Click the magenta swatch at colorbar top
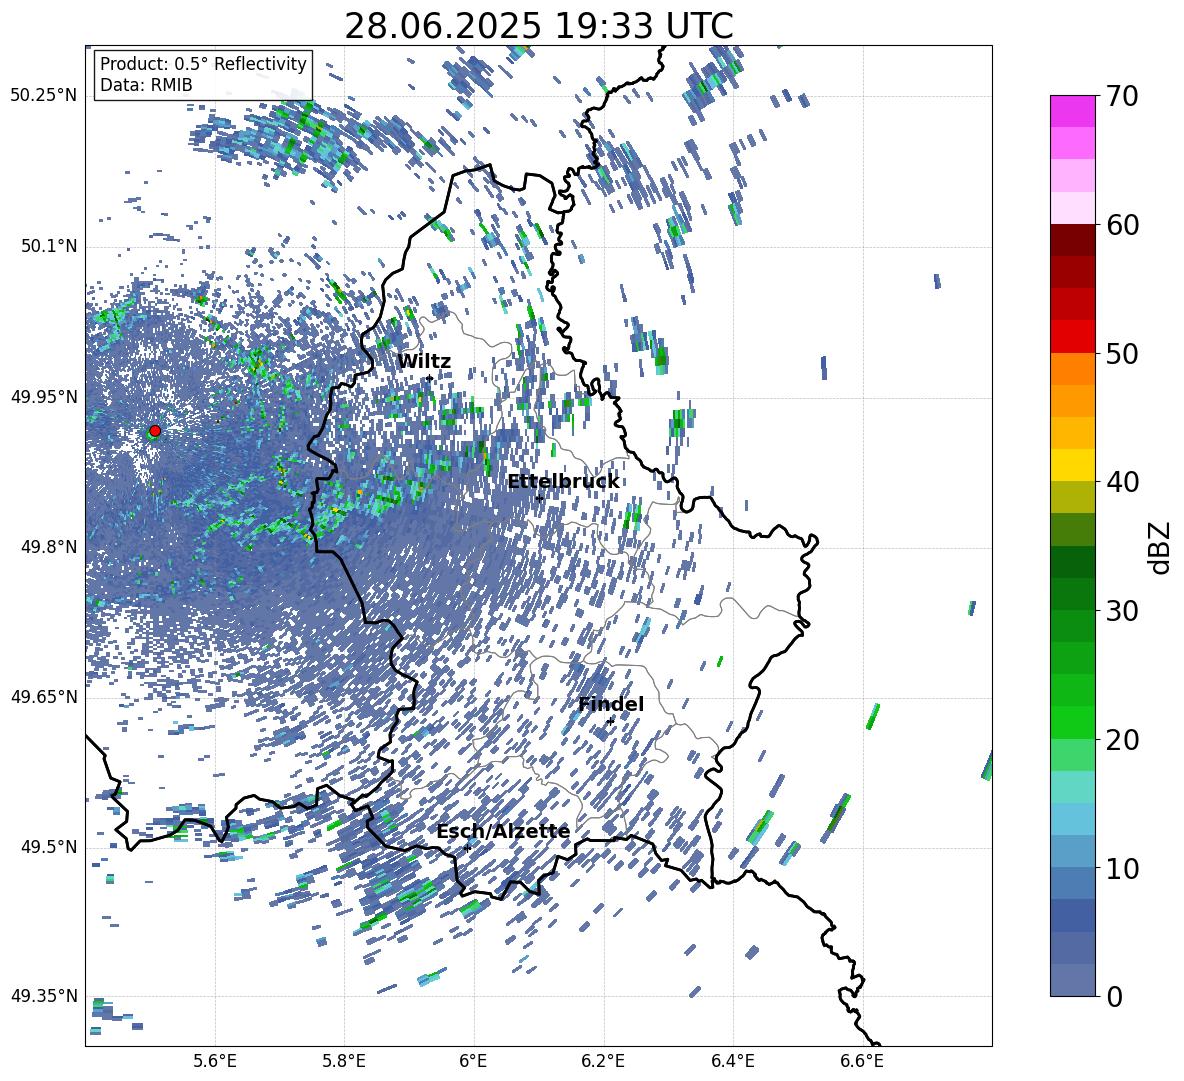This screenshot has height=1081, width=1184. tap(1072, 112)
